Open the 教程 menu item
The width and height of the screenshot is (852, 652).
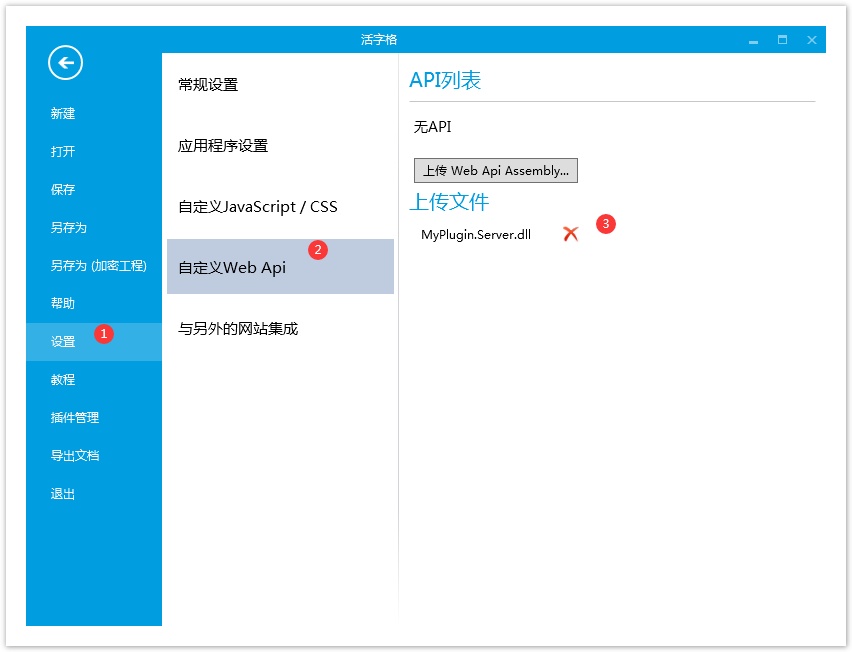(x=63, y=380)
